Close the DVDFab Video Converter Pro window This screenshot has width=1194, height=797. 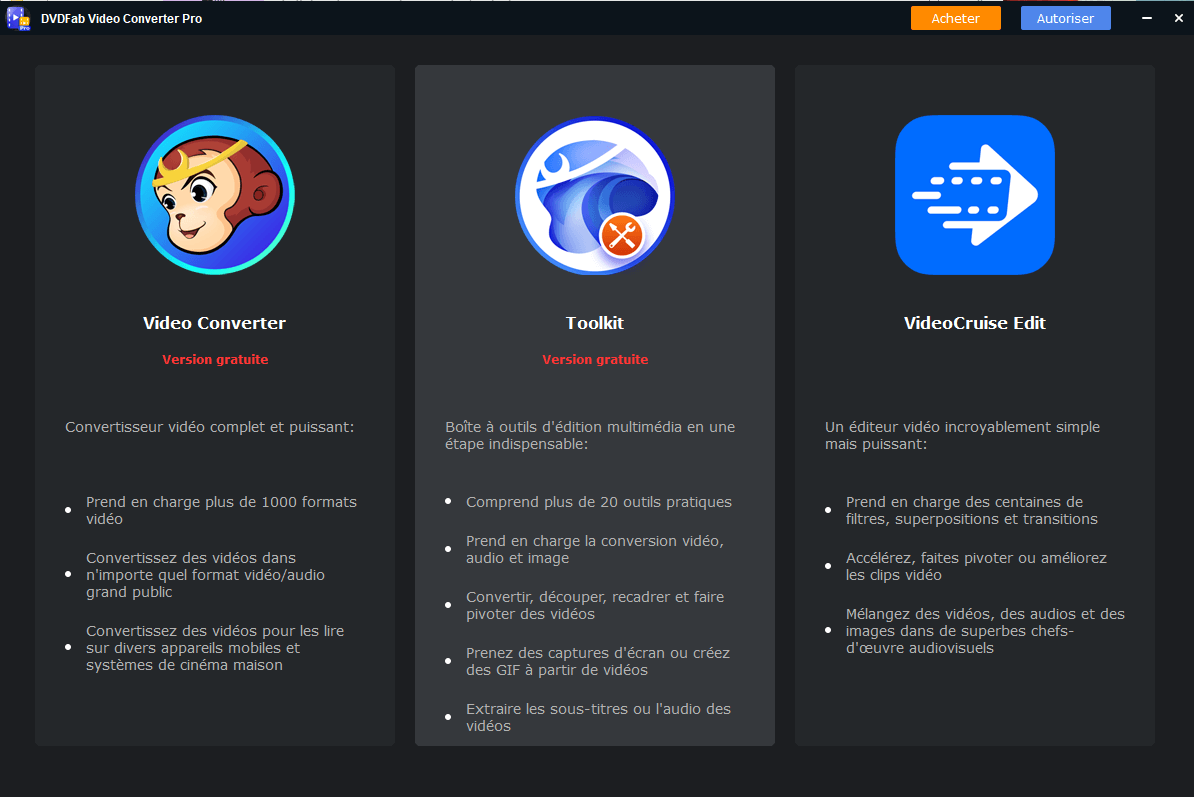(x=1178, y=18)
